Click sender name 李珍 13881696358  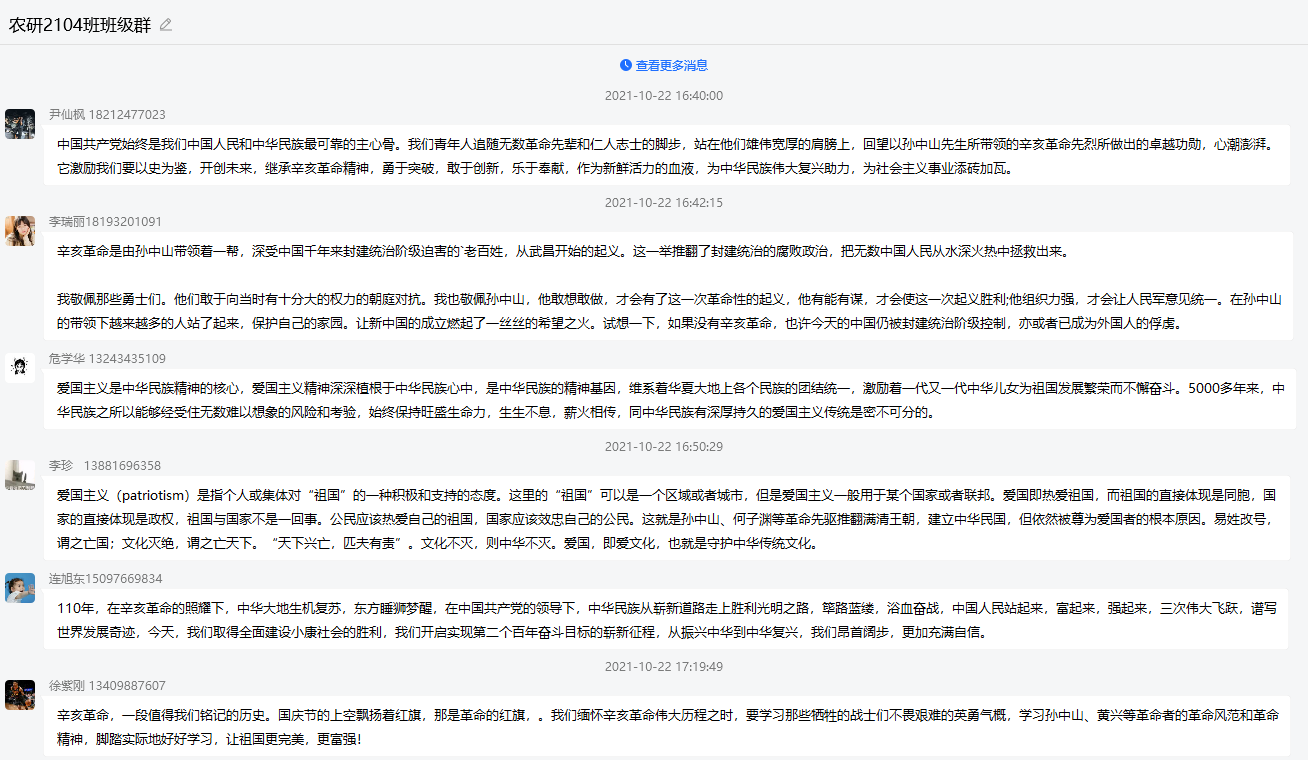point(105,466)
